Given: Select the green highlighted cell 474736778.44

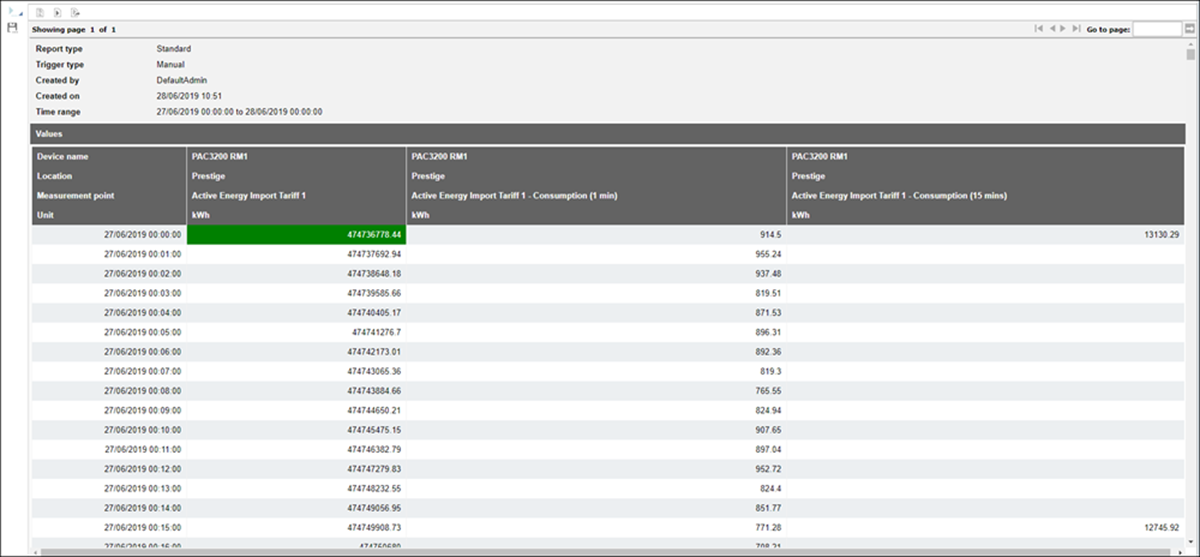Looking at the screenshot, I should pos(296,234).
